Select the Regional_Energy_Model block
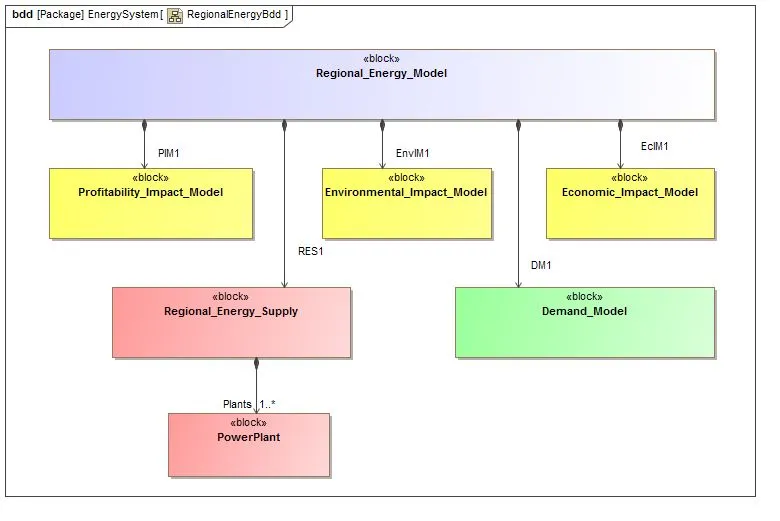 [x=382, y=84]
